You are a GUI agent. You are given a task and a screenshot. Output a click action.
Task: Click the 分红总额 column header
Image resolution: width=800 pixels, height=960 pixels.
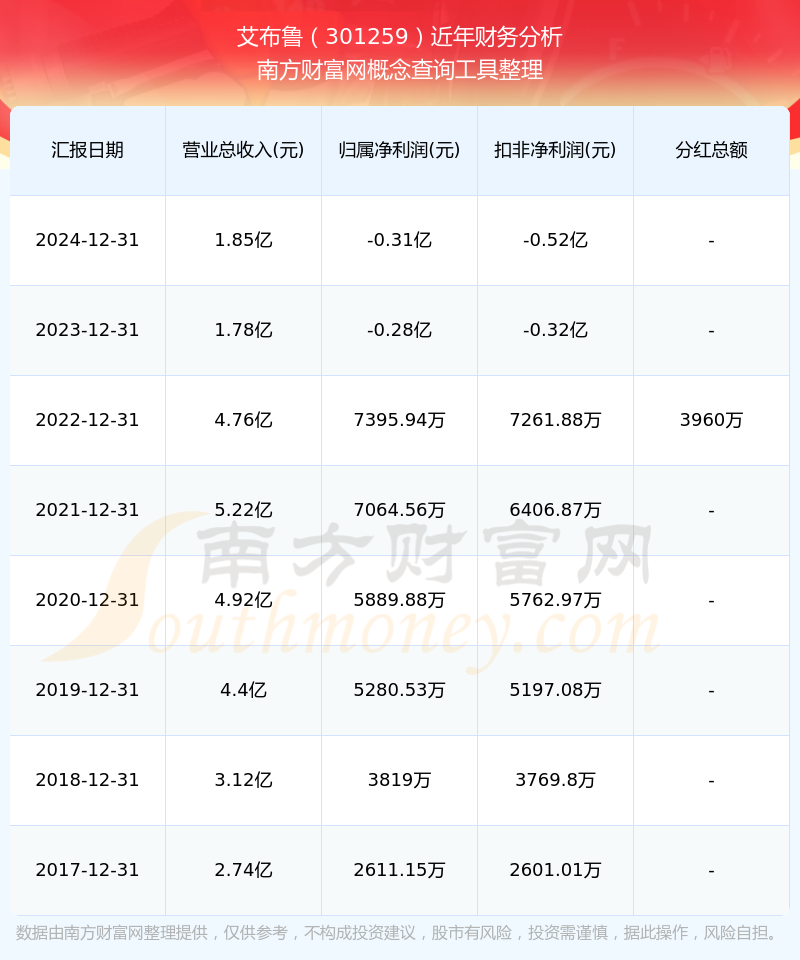click(711, 150)
